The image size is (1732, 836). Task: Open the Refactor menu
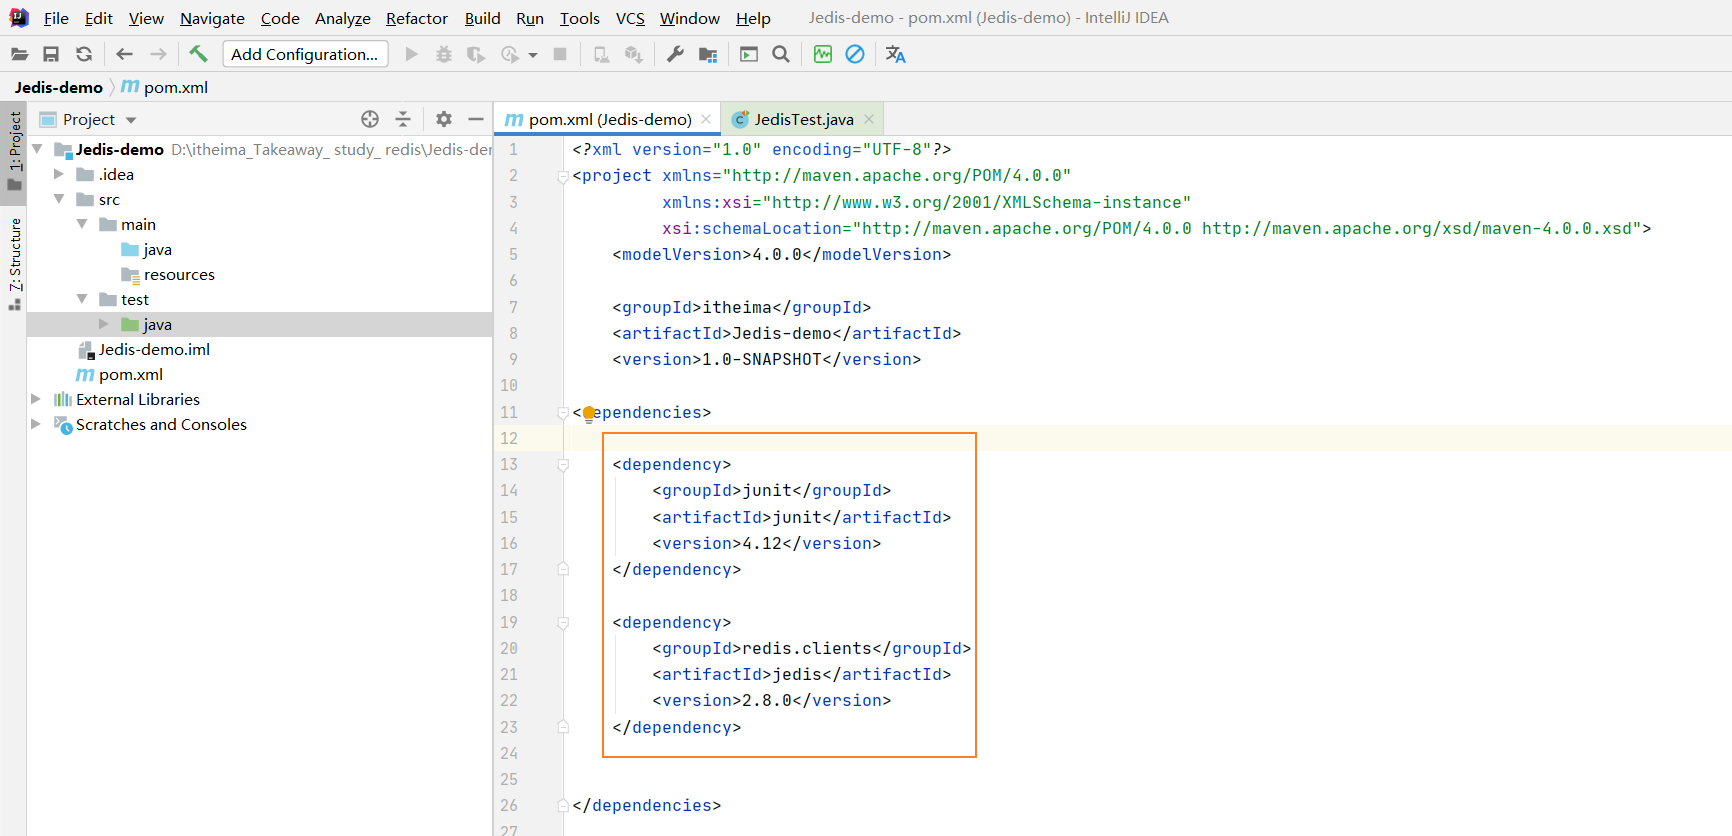click(x=417, y=18)
